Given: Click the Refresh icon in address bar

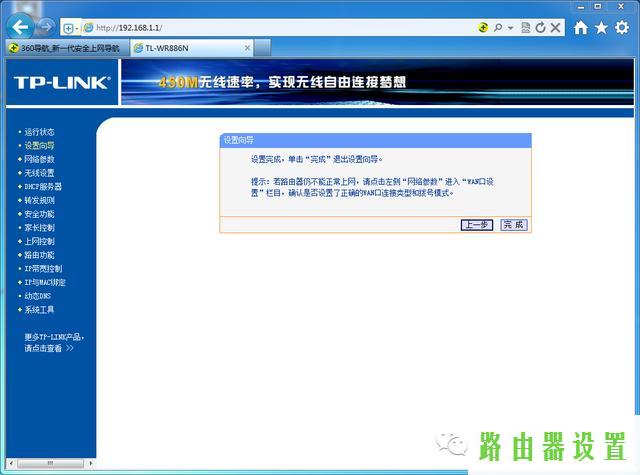Looking at the screenshot, I should click(x=541, y=27).
